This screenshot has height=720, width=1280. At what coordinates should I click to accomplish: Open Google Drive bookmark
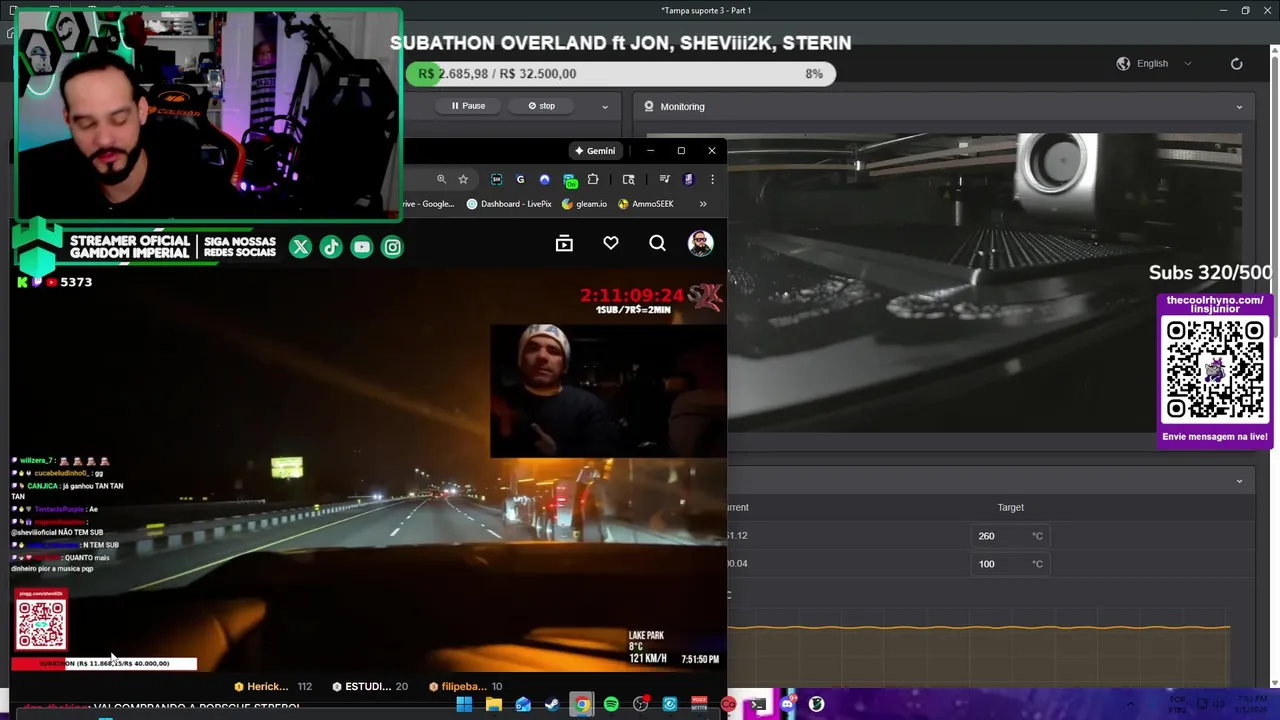[428, 204]
